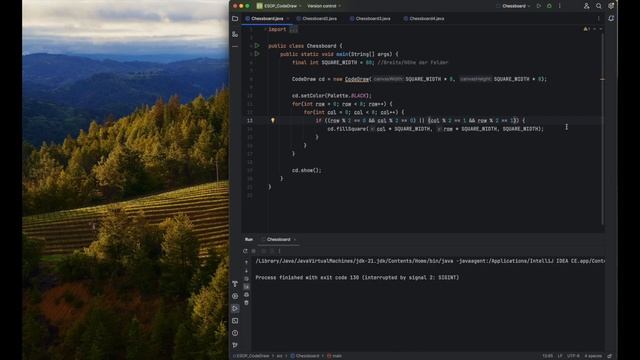
Task: Open the Git version control tool window
Action: point(235,345)
